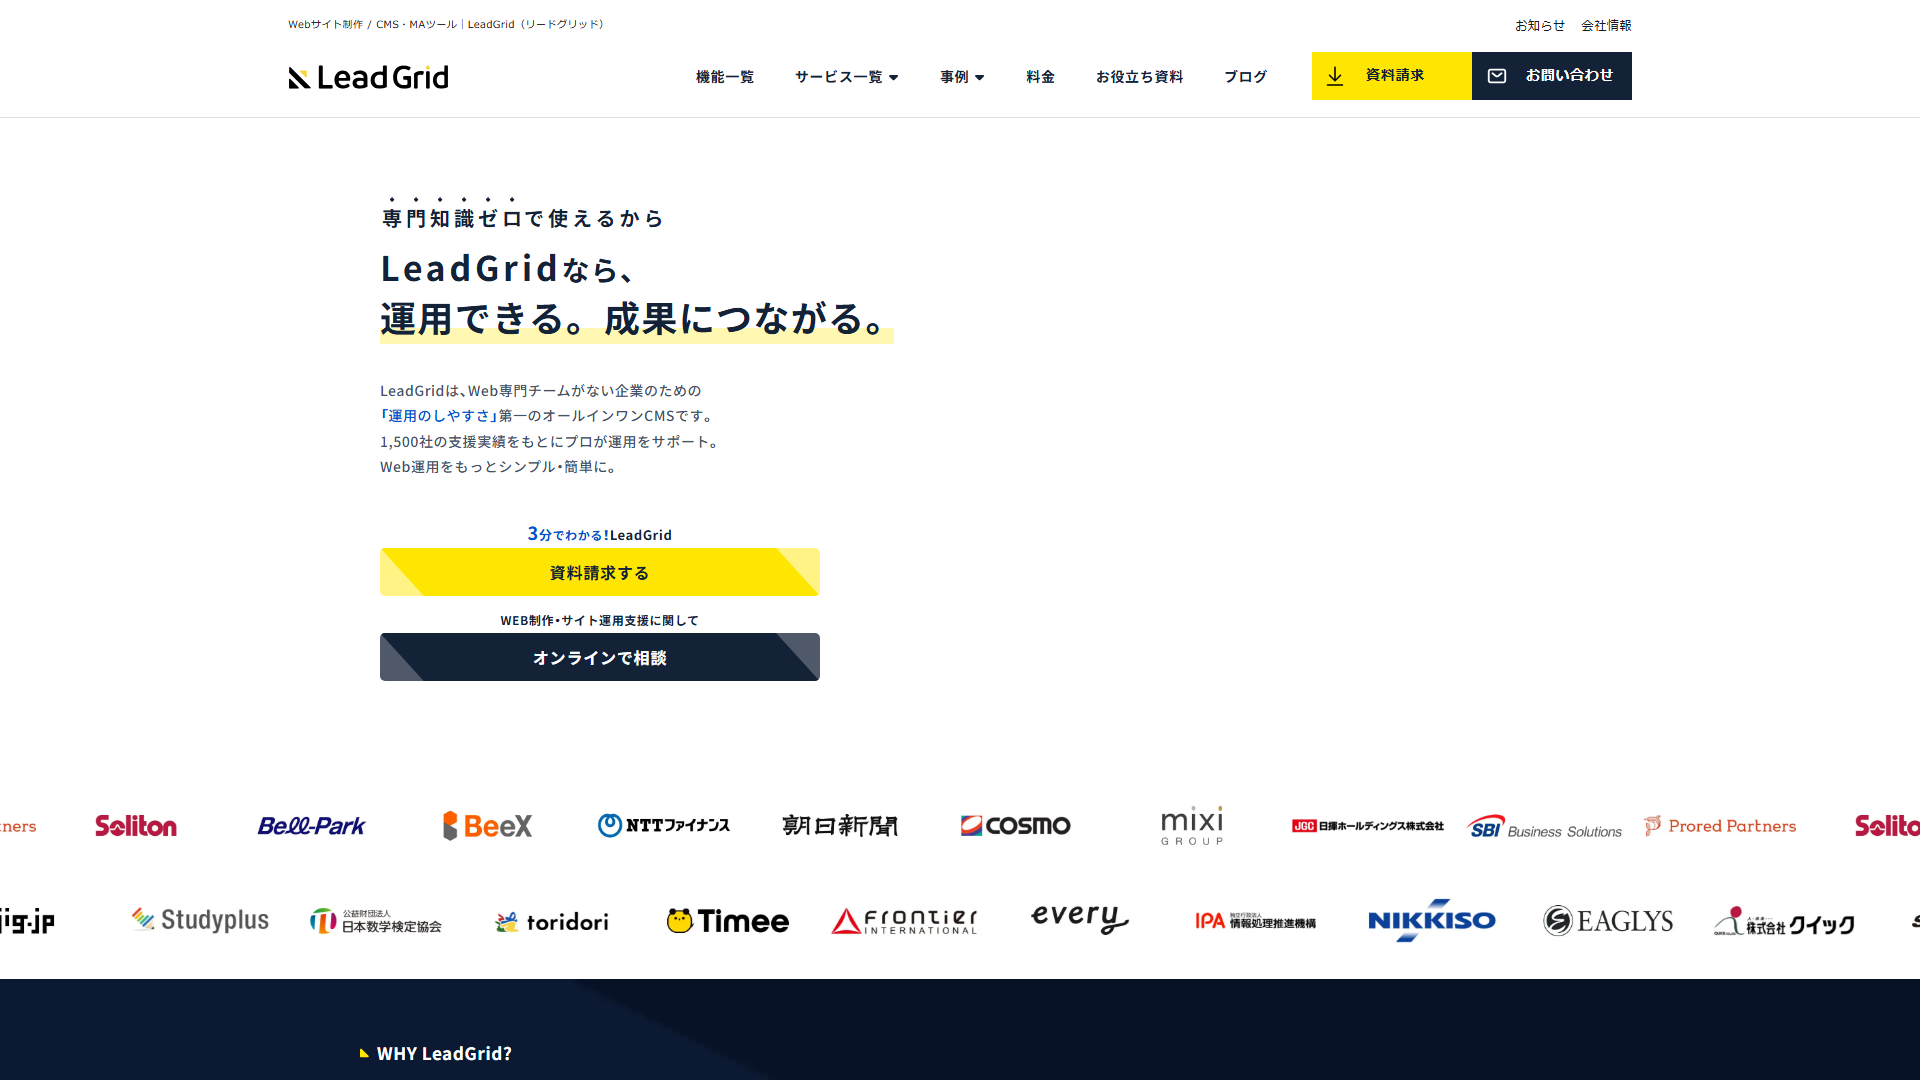Click the download icon beside 資料請求
This screenshot has height=1080, width=1920.
1335,76
